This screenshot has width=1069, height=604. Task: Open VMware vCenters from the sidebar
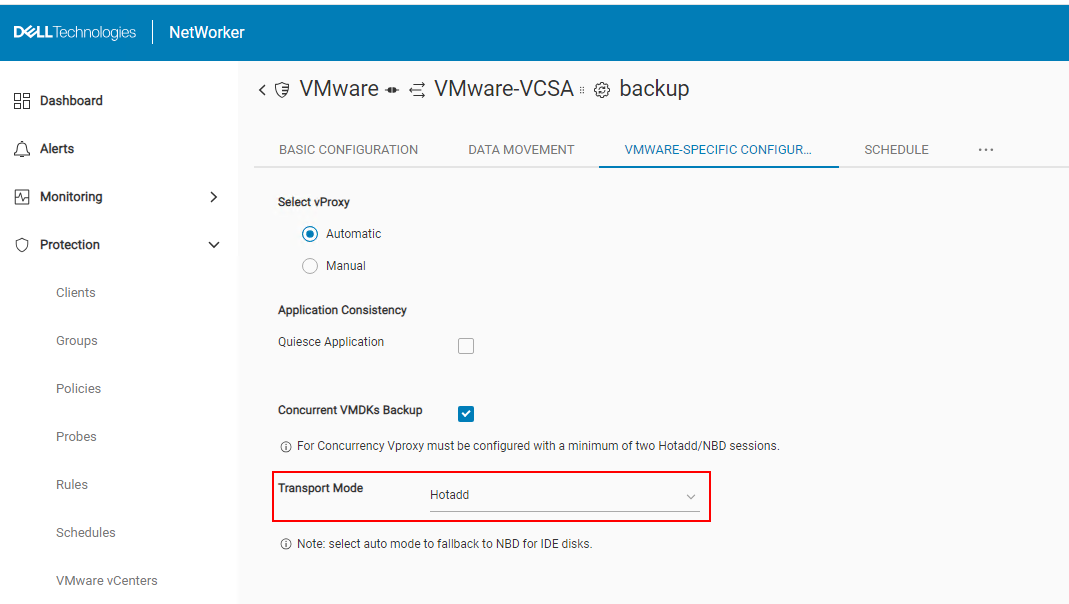point(106,580)
